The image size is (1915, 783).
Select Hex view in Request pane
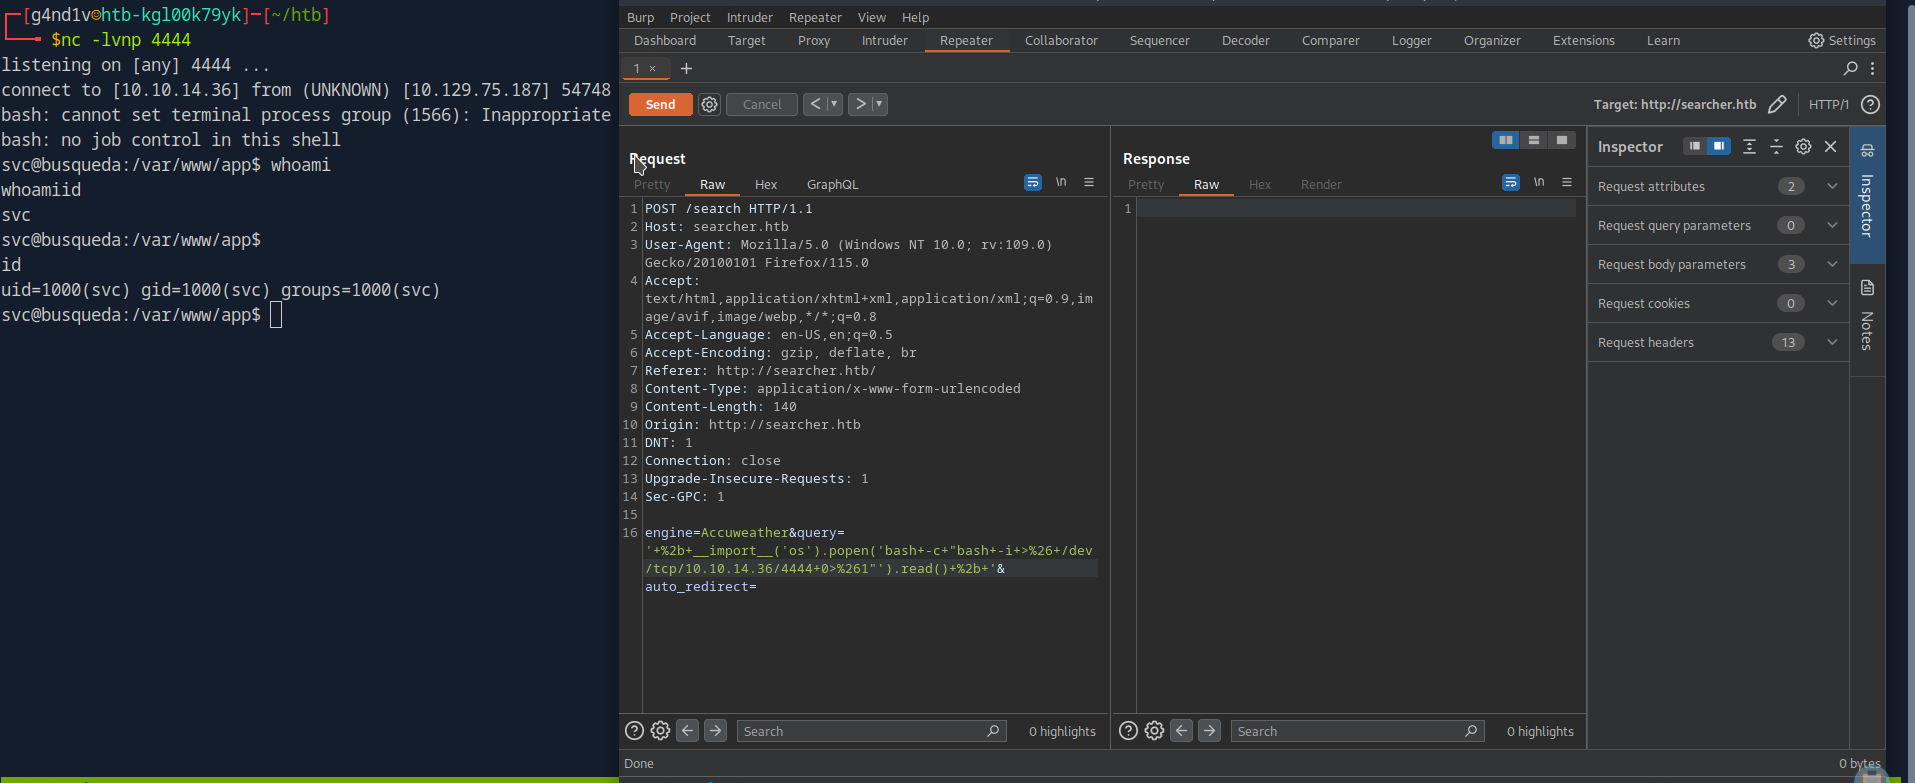click(766, 185)
